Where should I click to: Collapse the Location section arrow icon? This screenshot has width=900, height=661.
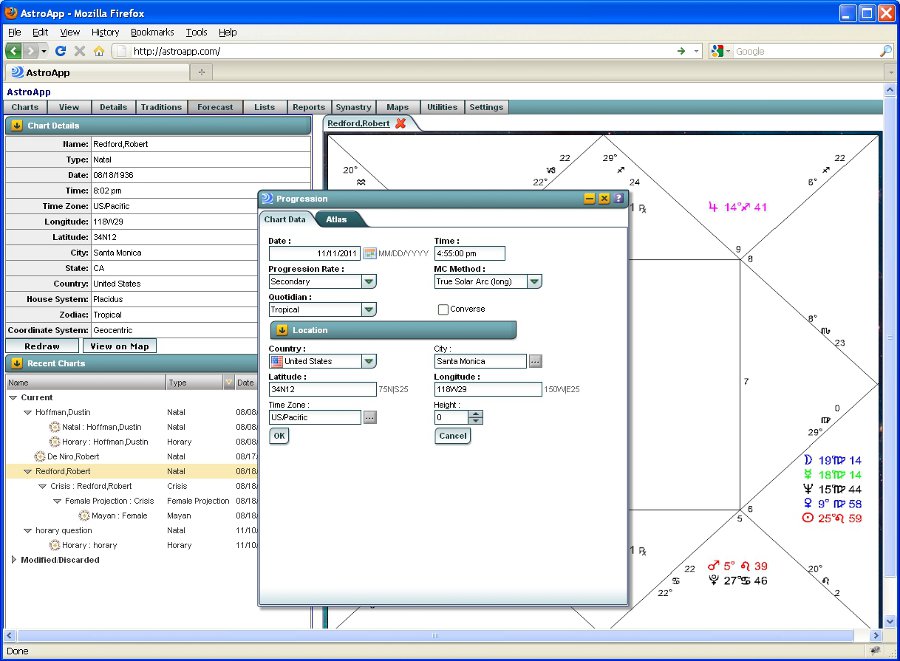[282, 330]
